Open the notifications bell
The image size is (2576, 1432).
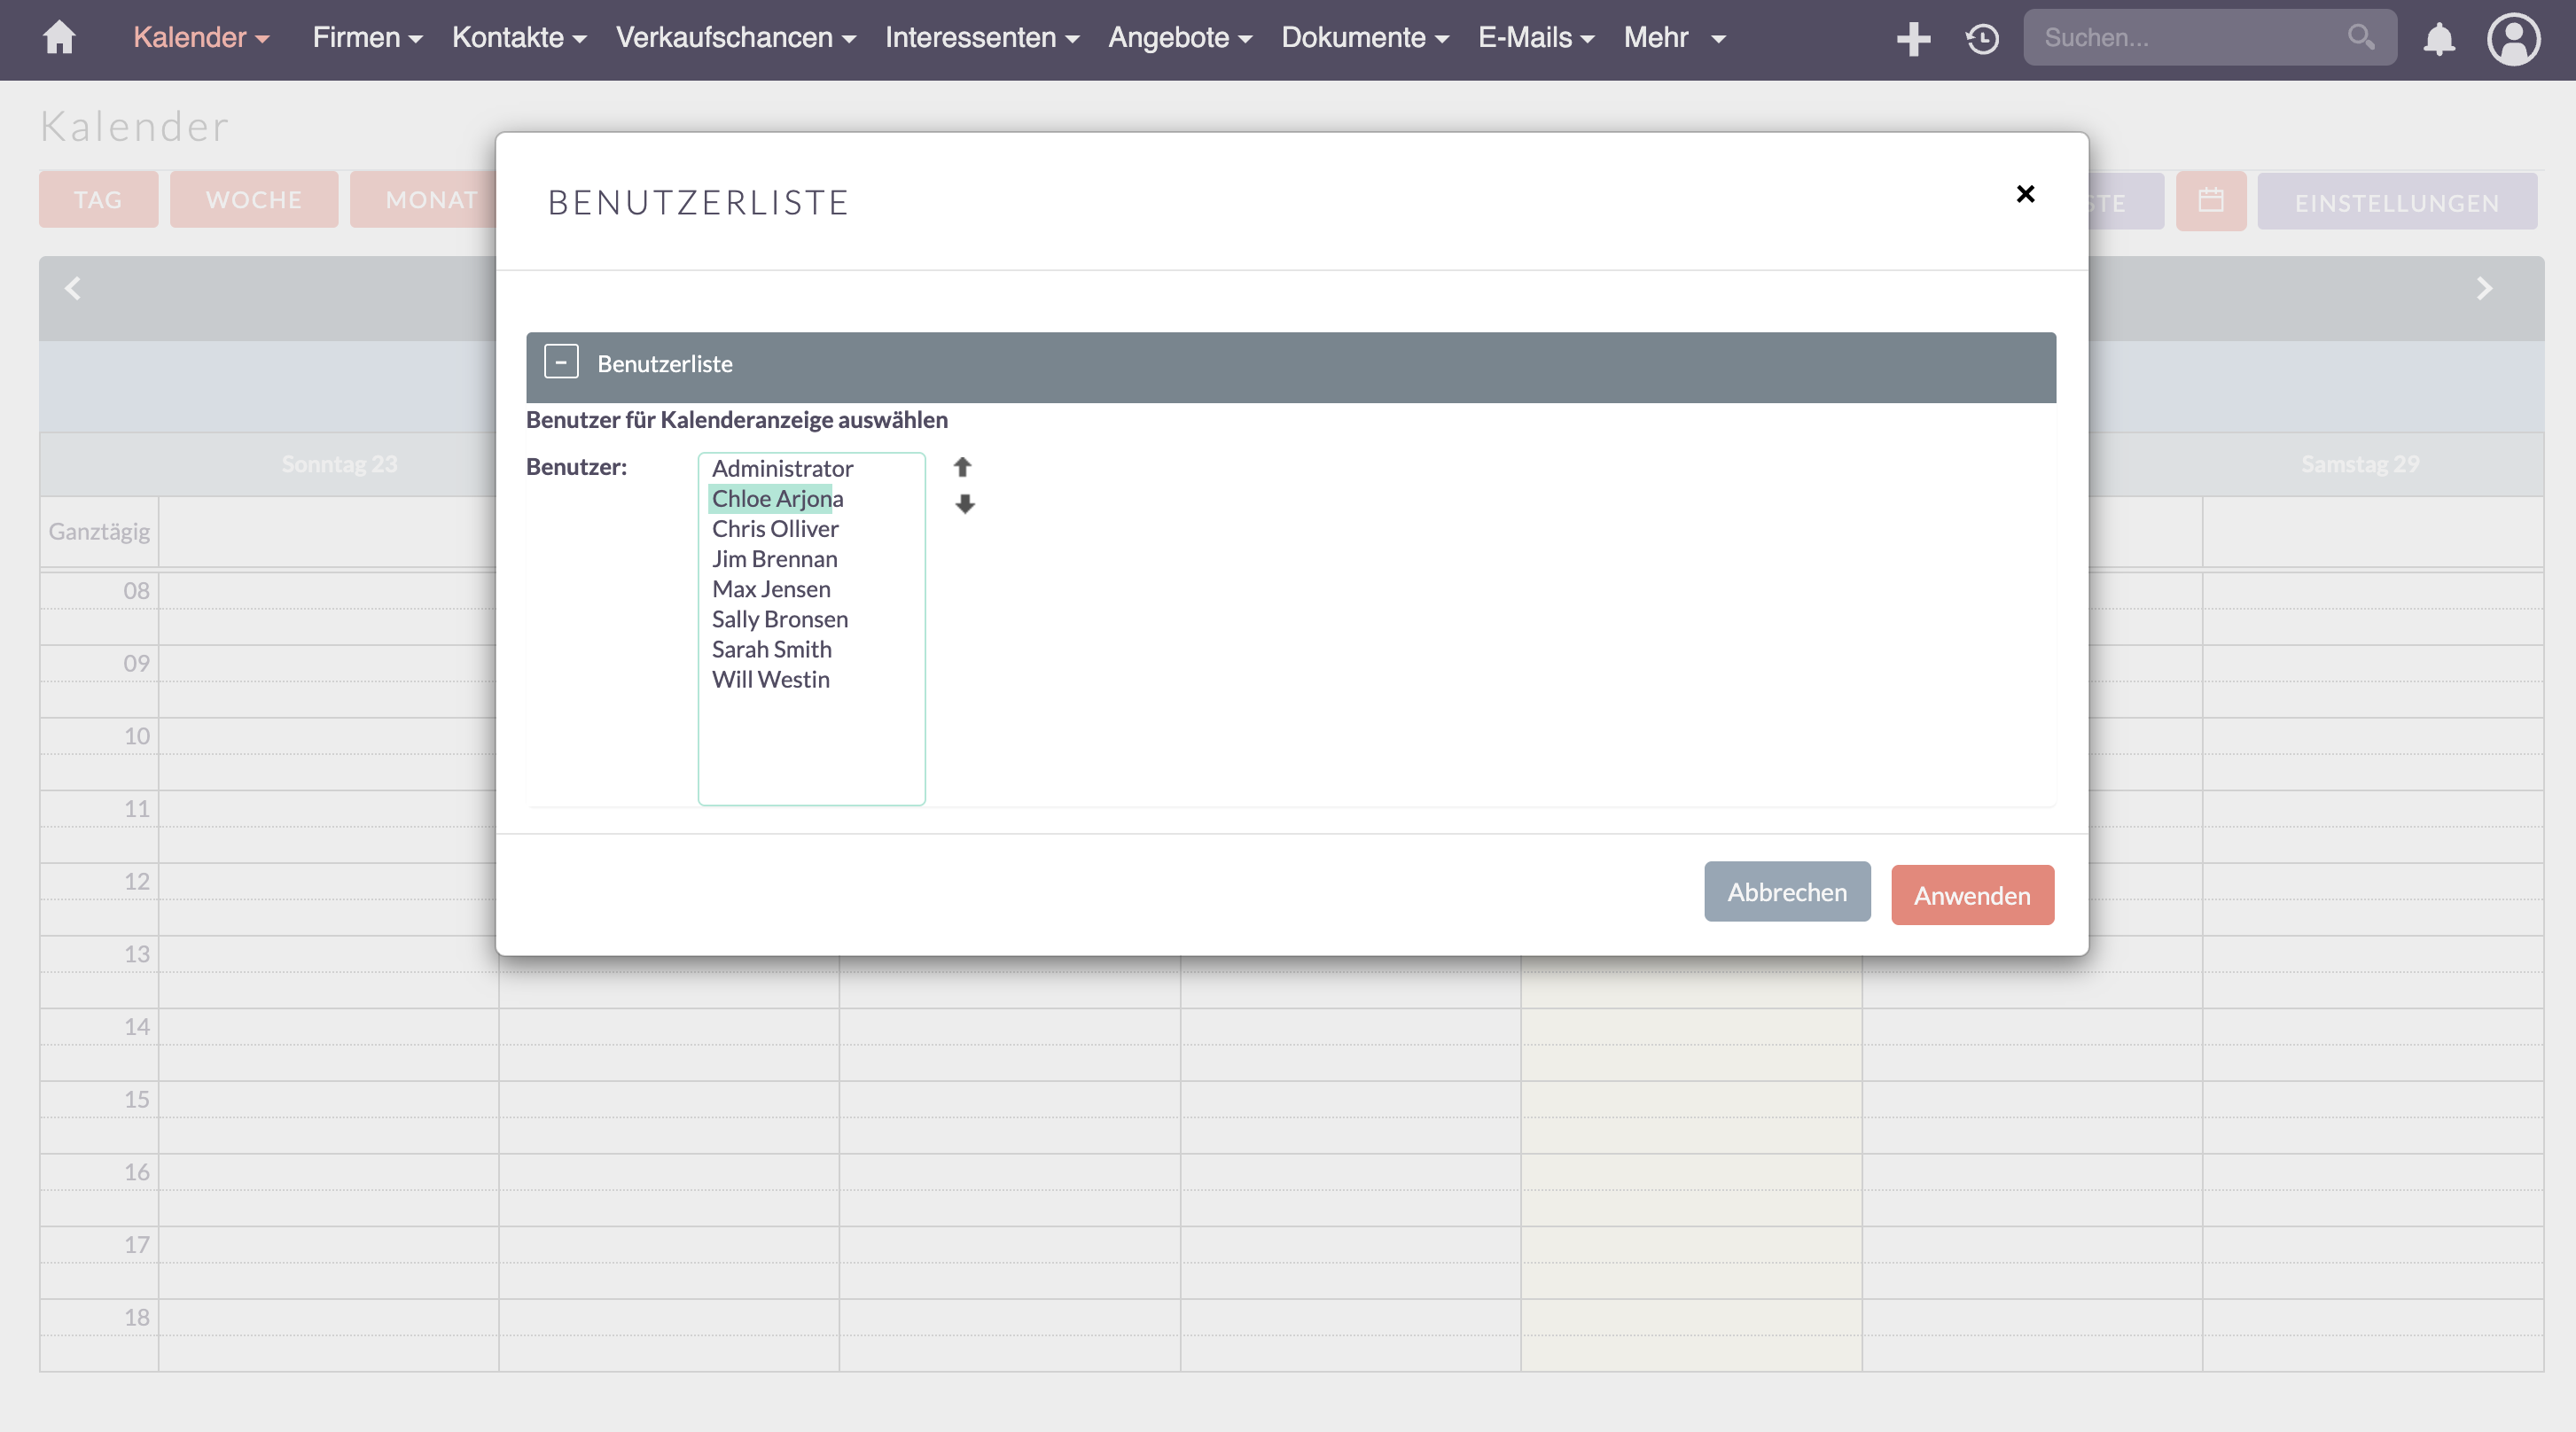point(2439,38)
